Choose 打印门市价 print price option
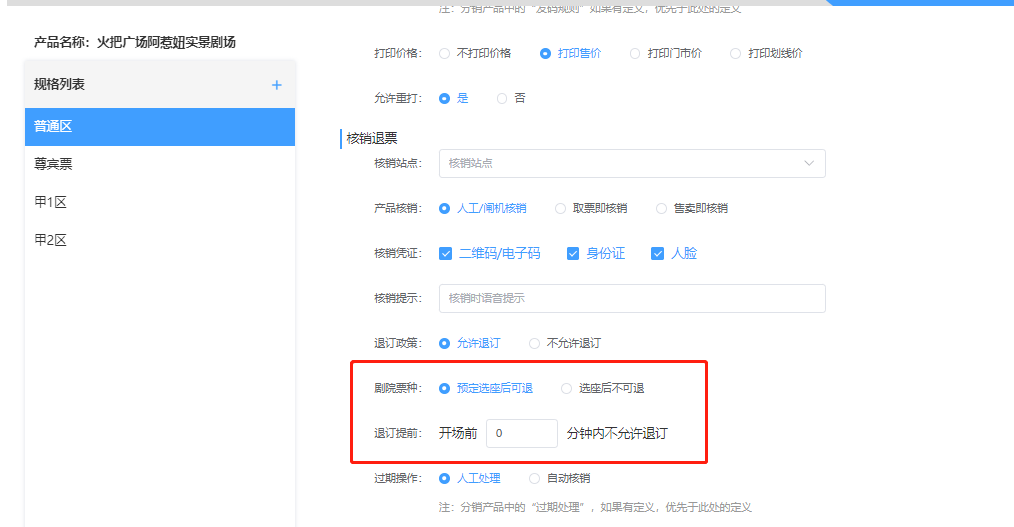 click(x=635, y=54)
